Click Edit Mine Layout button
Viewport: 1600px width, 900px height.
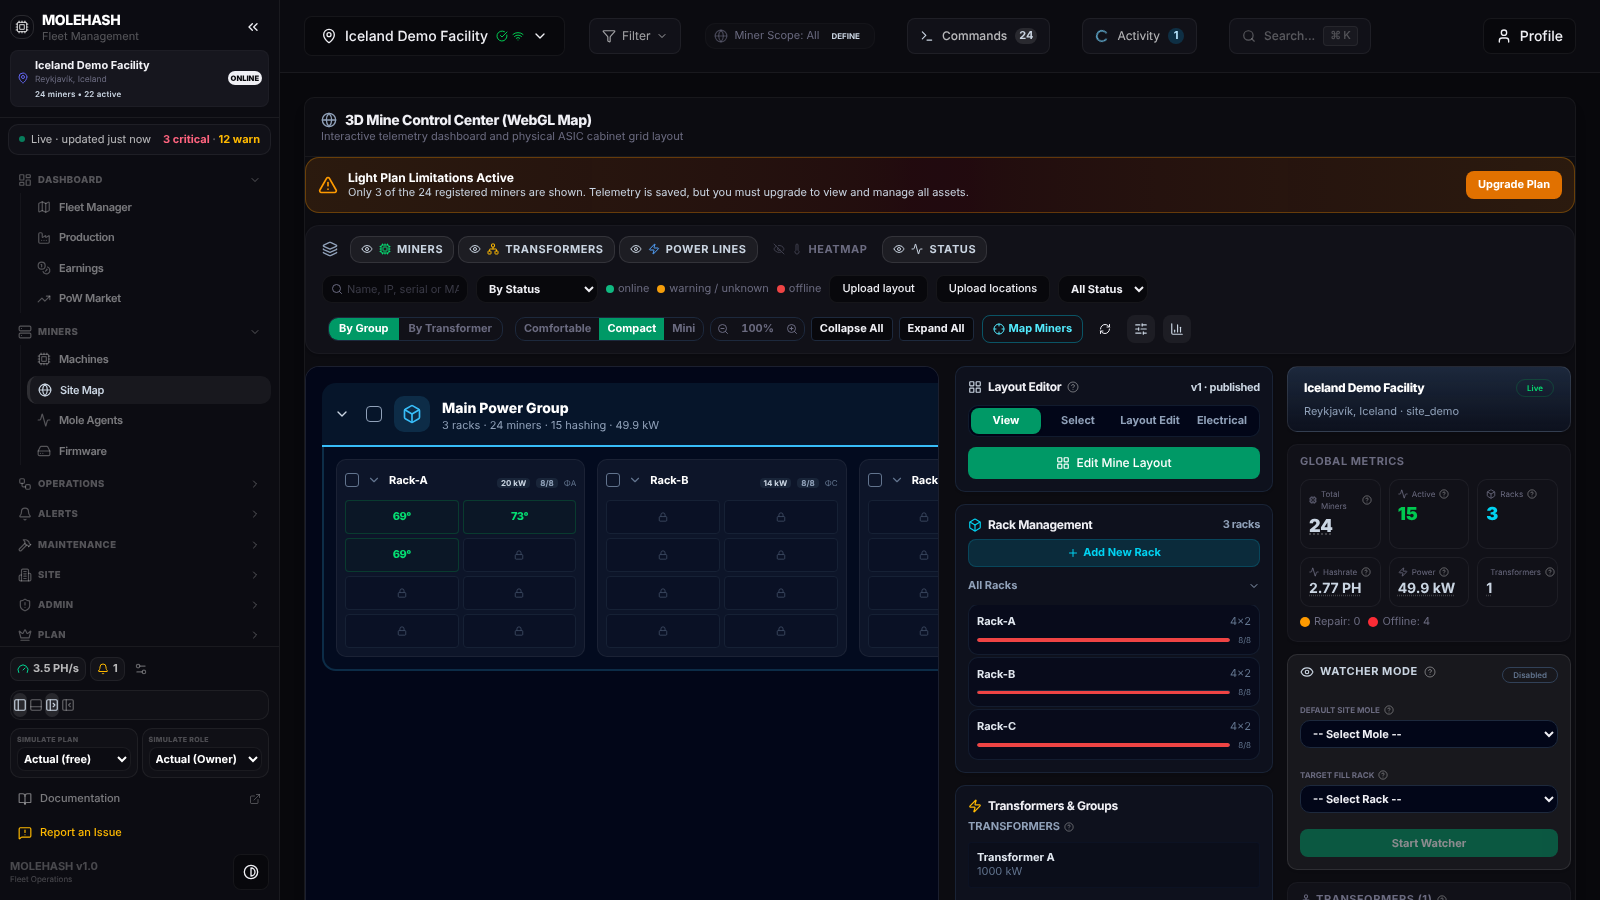[1113, 463]
